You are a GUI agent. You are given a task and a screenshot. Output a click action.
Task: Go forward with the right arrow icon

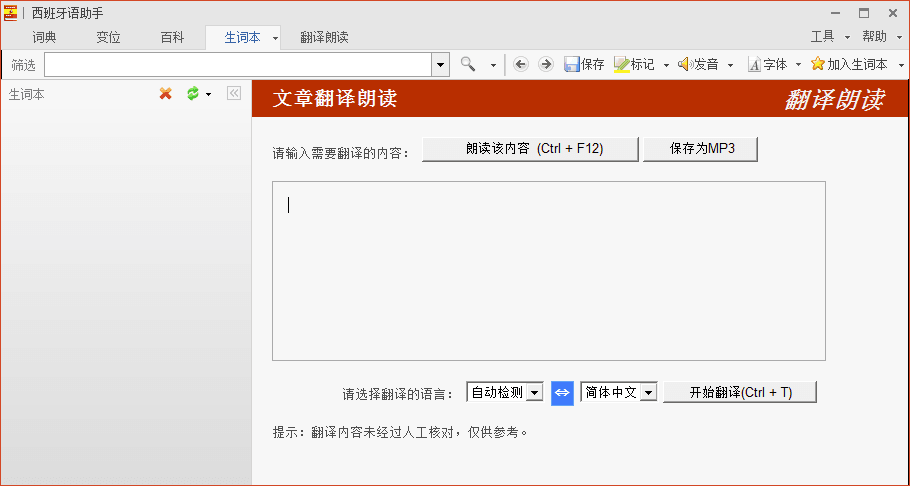tap(545, 64)
